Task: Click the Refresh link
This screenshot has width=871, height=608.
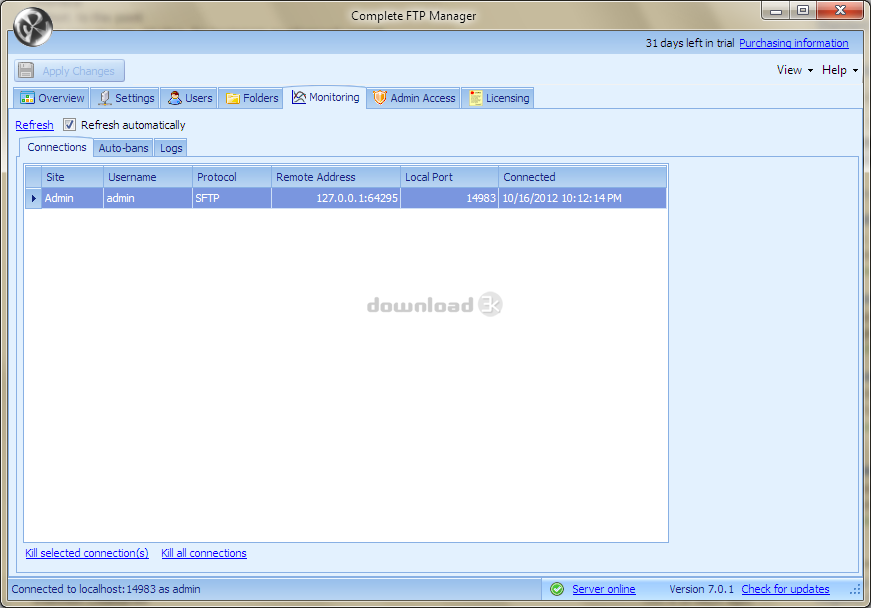Action: (x=34, y=125)
